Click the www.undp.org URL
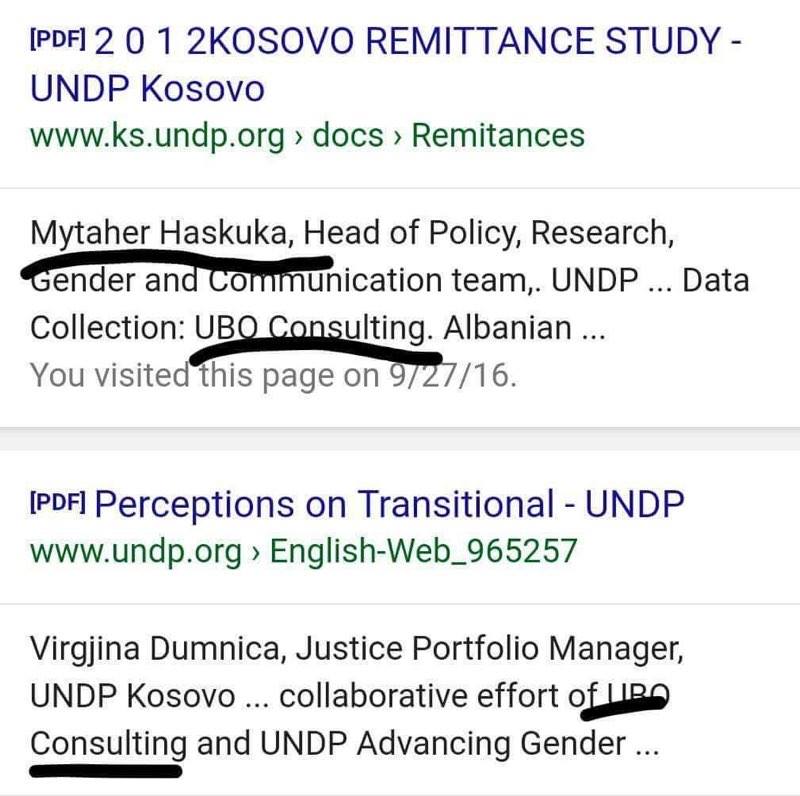 coord(136,551)
